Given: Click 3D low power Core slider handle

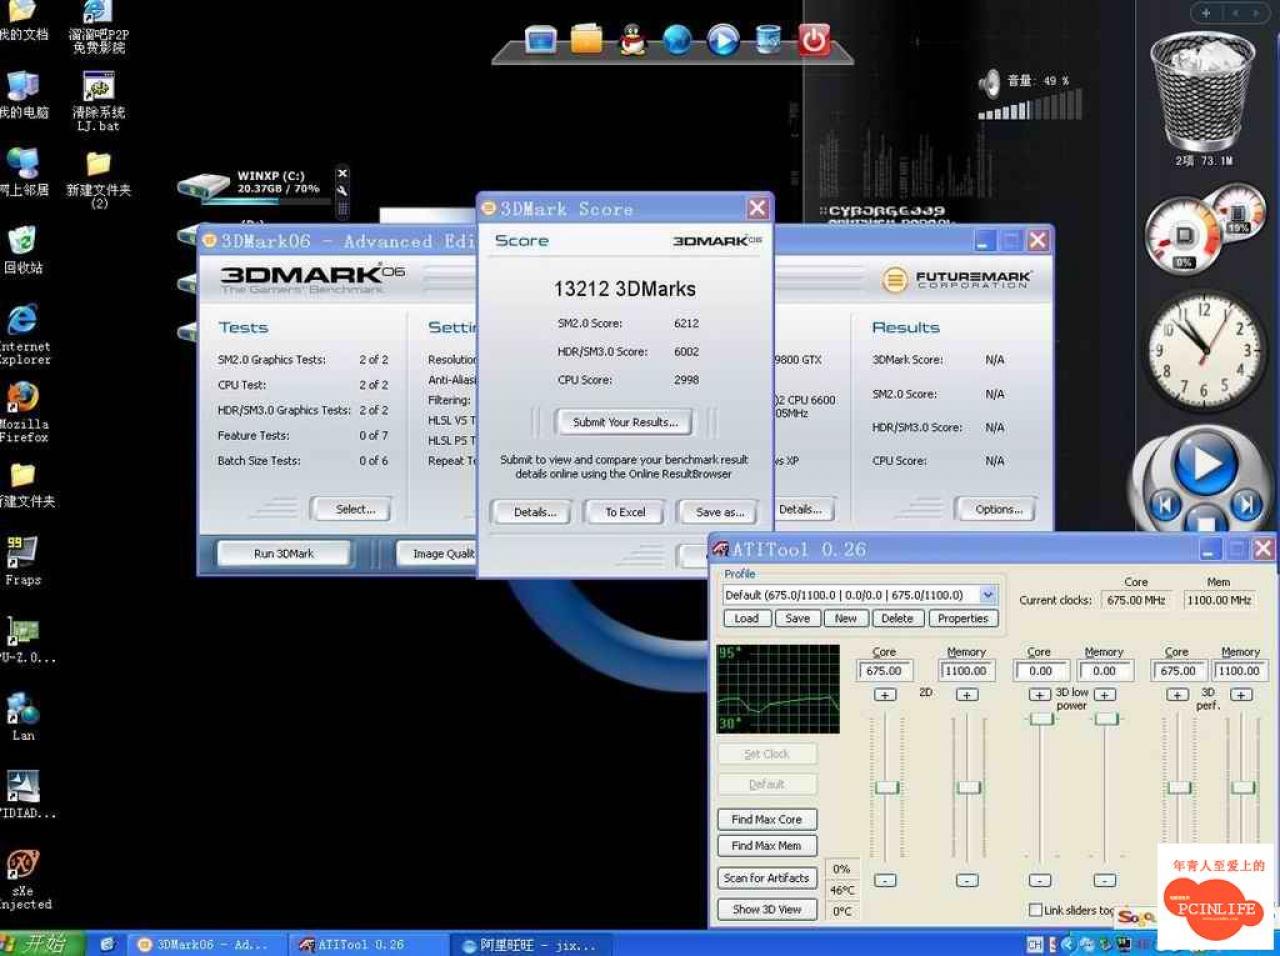Looking at the screenshot, I should [x=1042, y=718].
